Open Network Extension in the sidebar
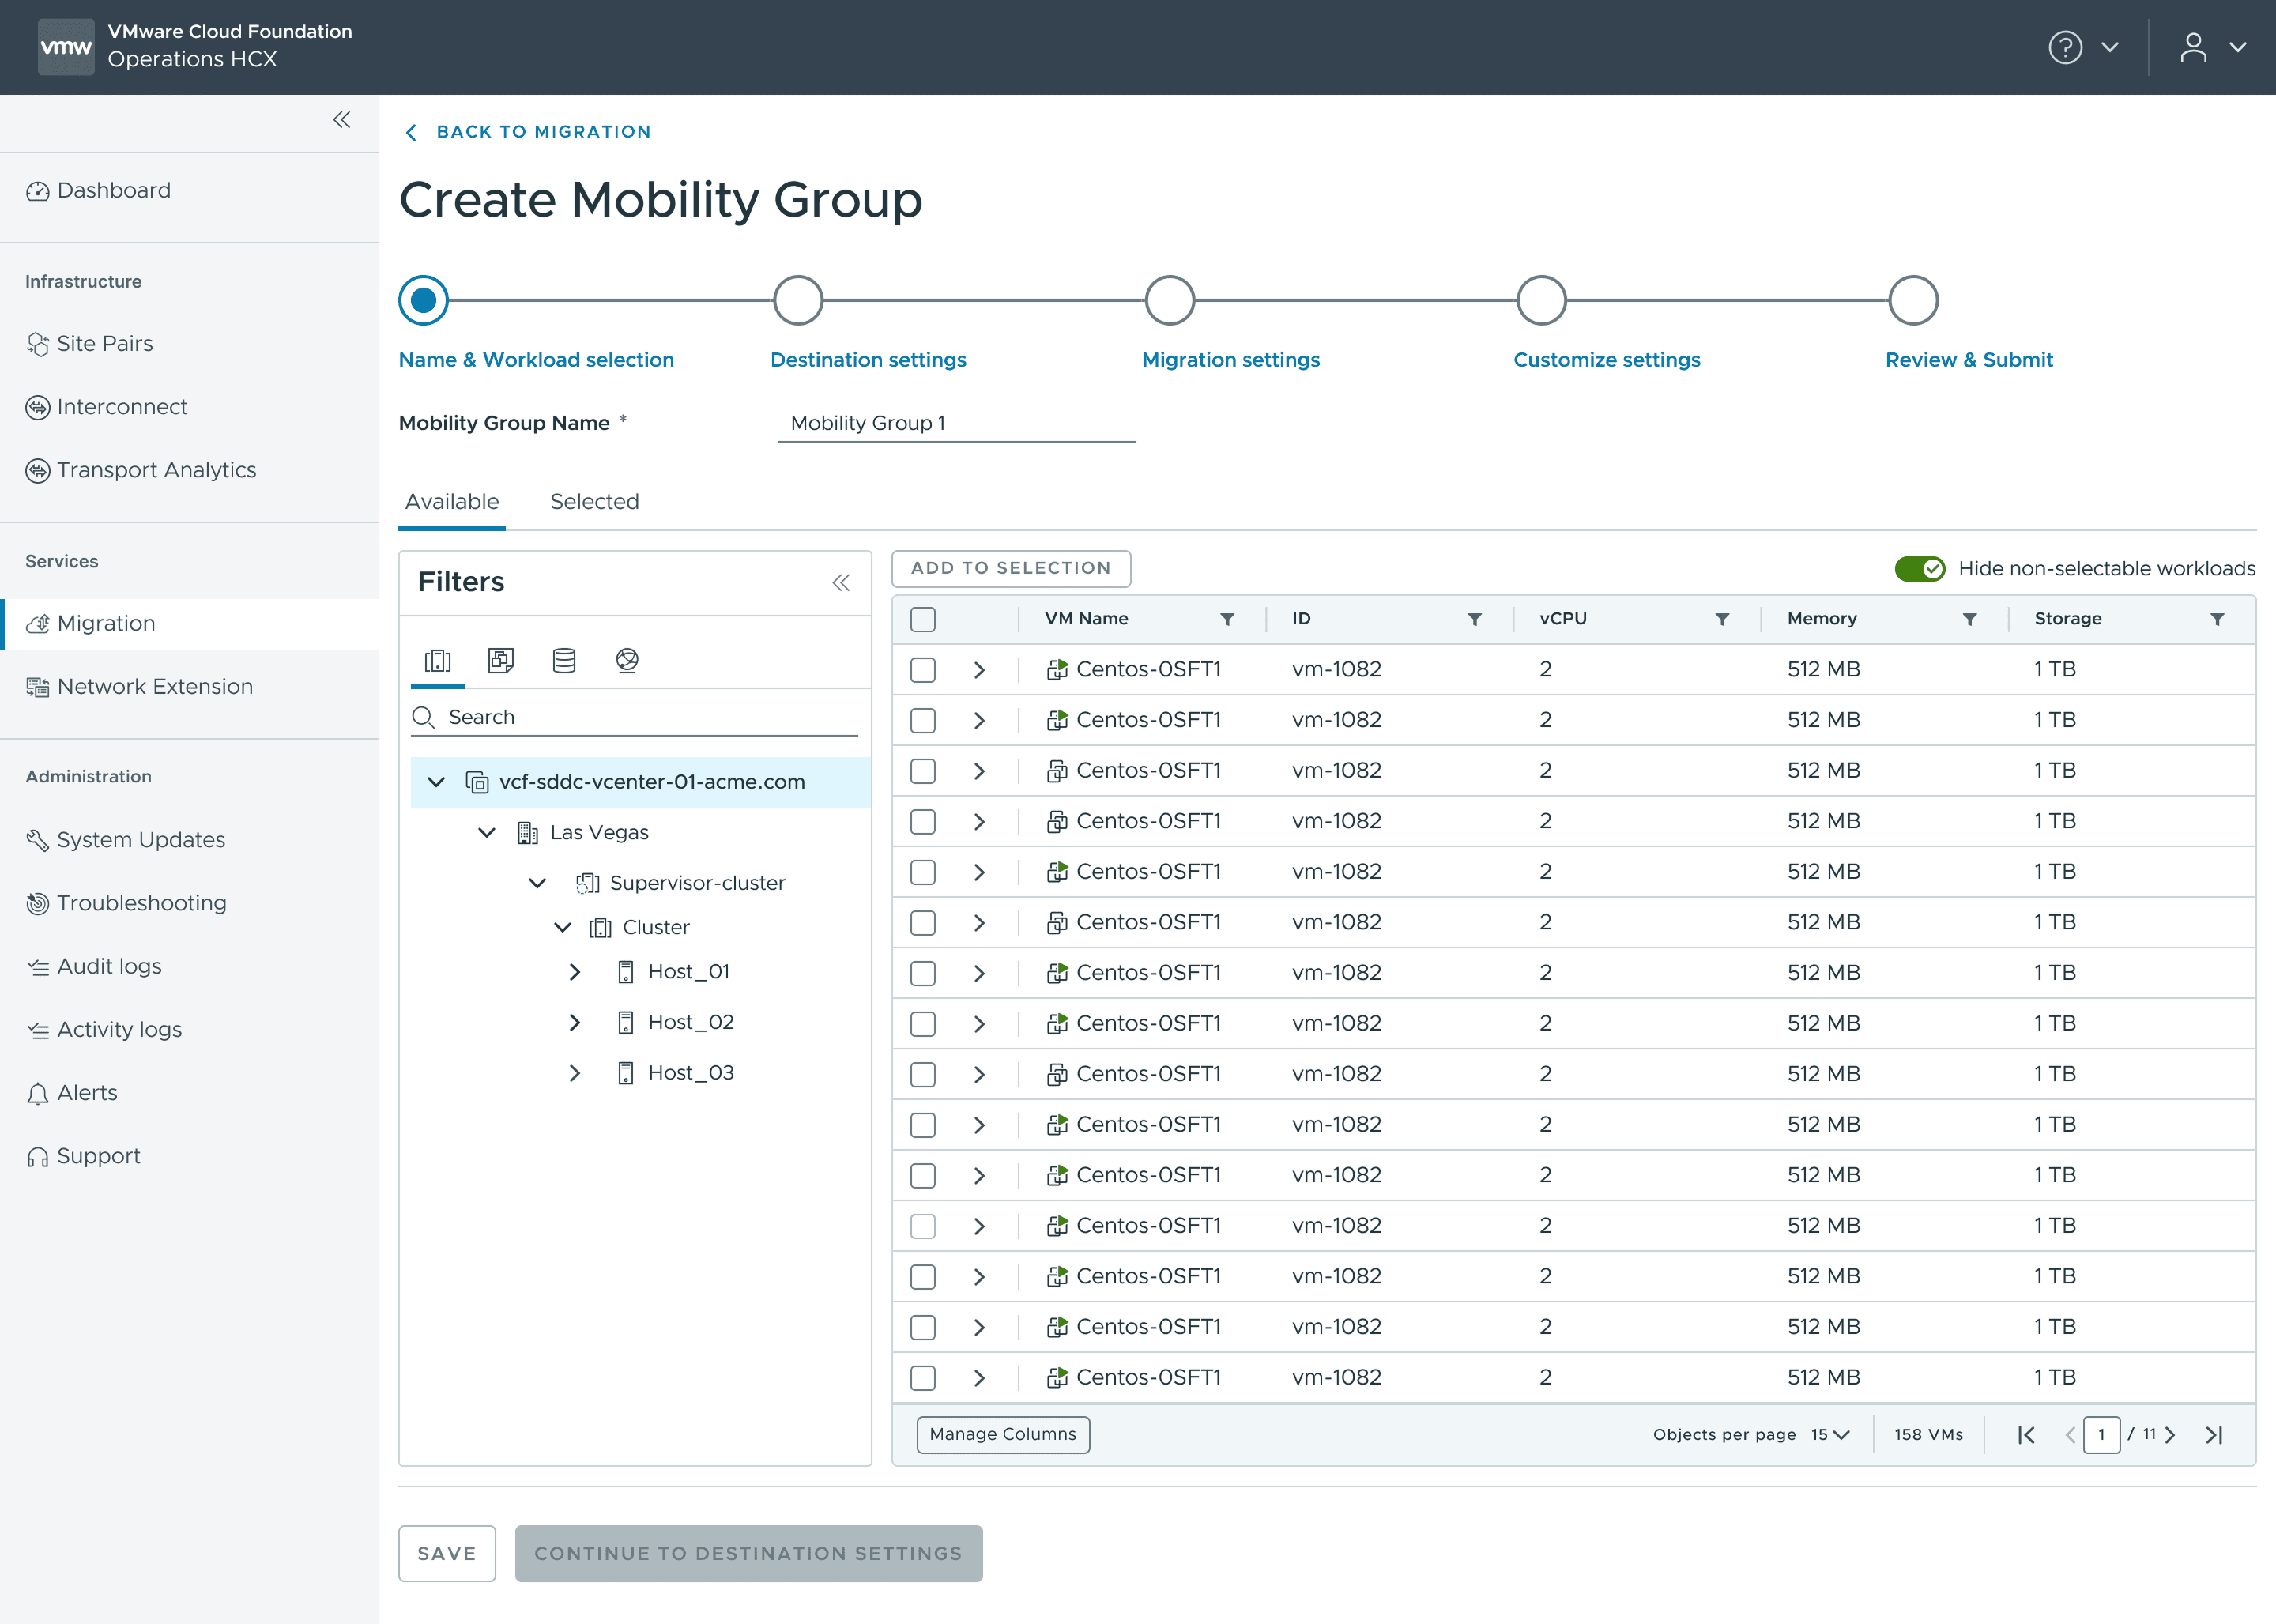The width and height of the screenshot is (2276, 1624). click(x=155, y=686)
